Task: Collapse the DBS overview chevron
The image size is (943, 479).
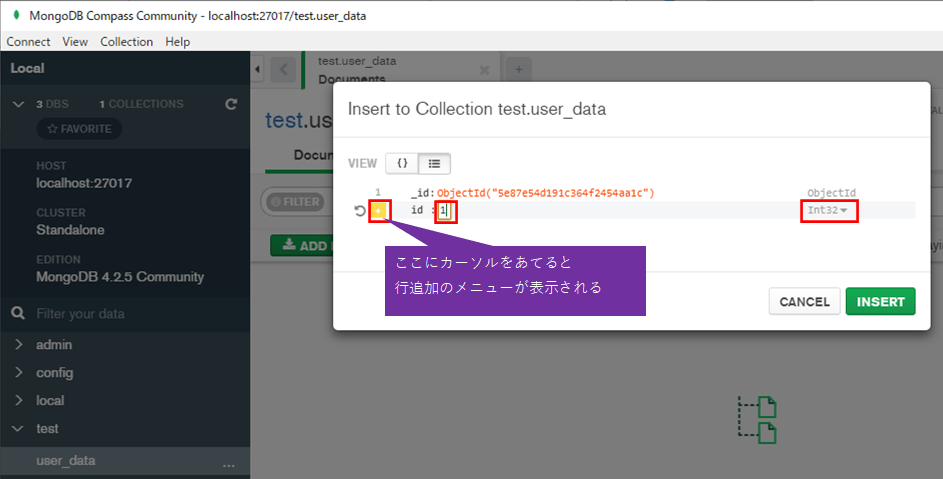Action: pos(19,104)
